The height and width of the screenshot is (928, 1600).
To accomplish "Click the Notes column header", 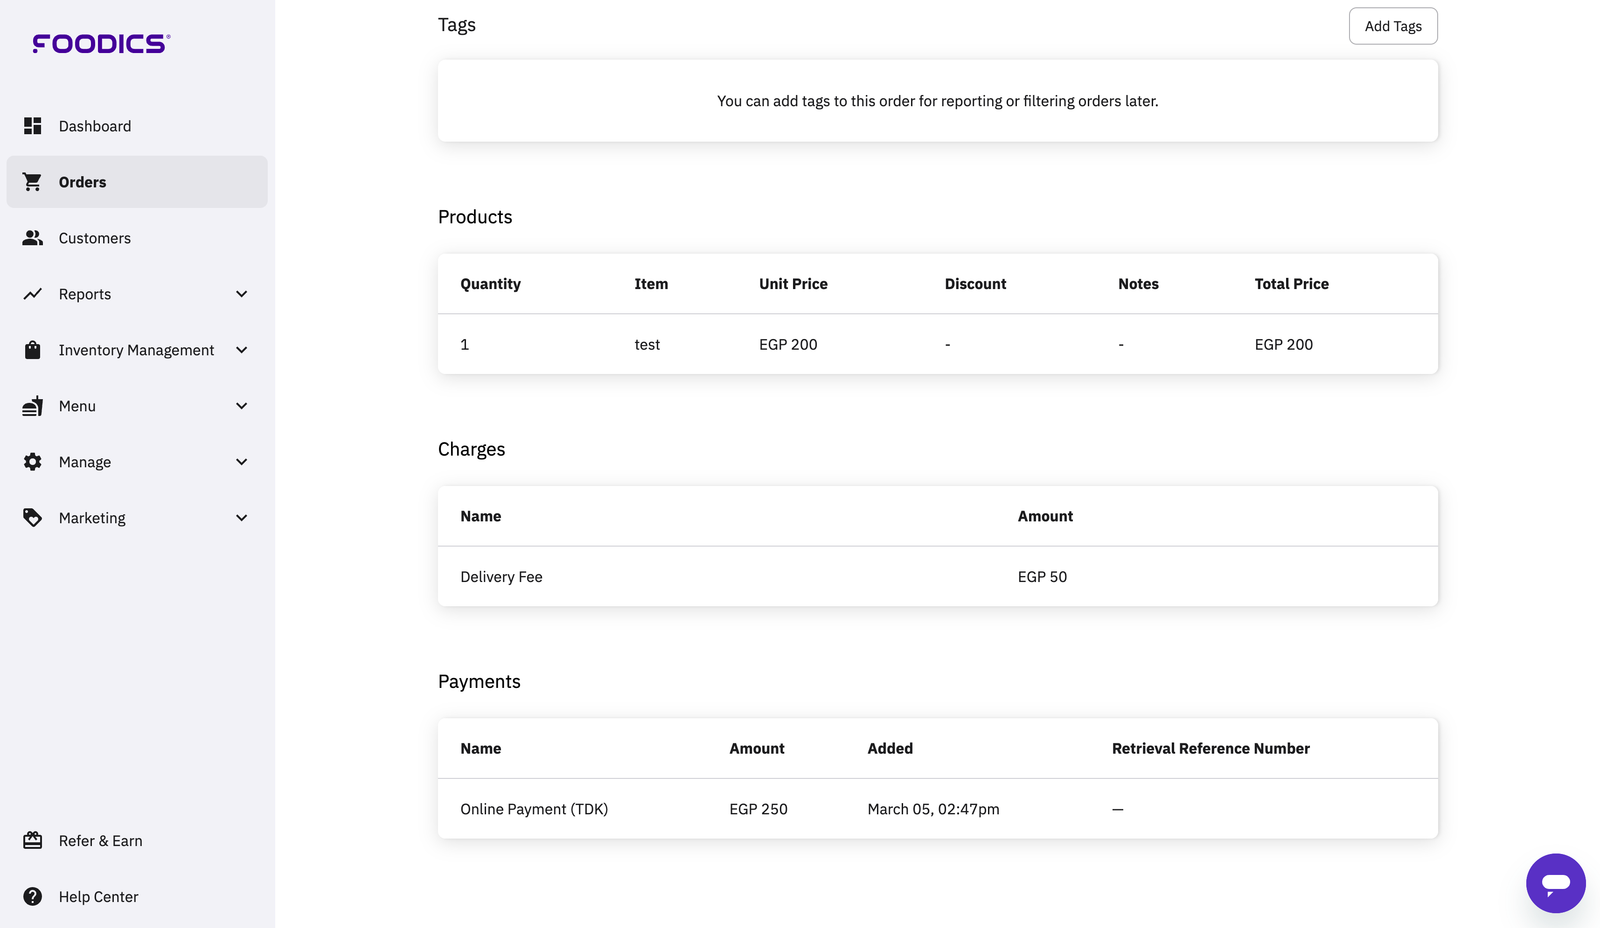I will [1138, 284].
